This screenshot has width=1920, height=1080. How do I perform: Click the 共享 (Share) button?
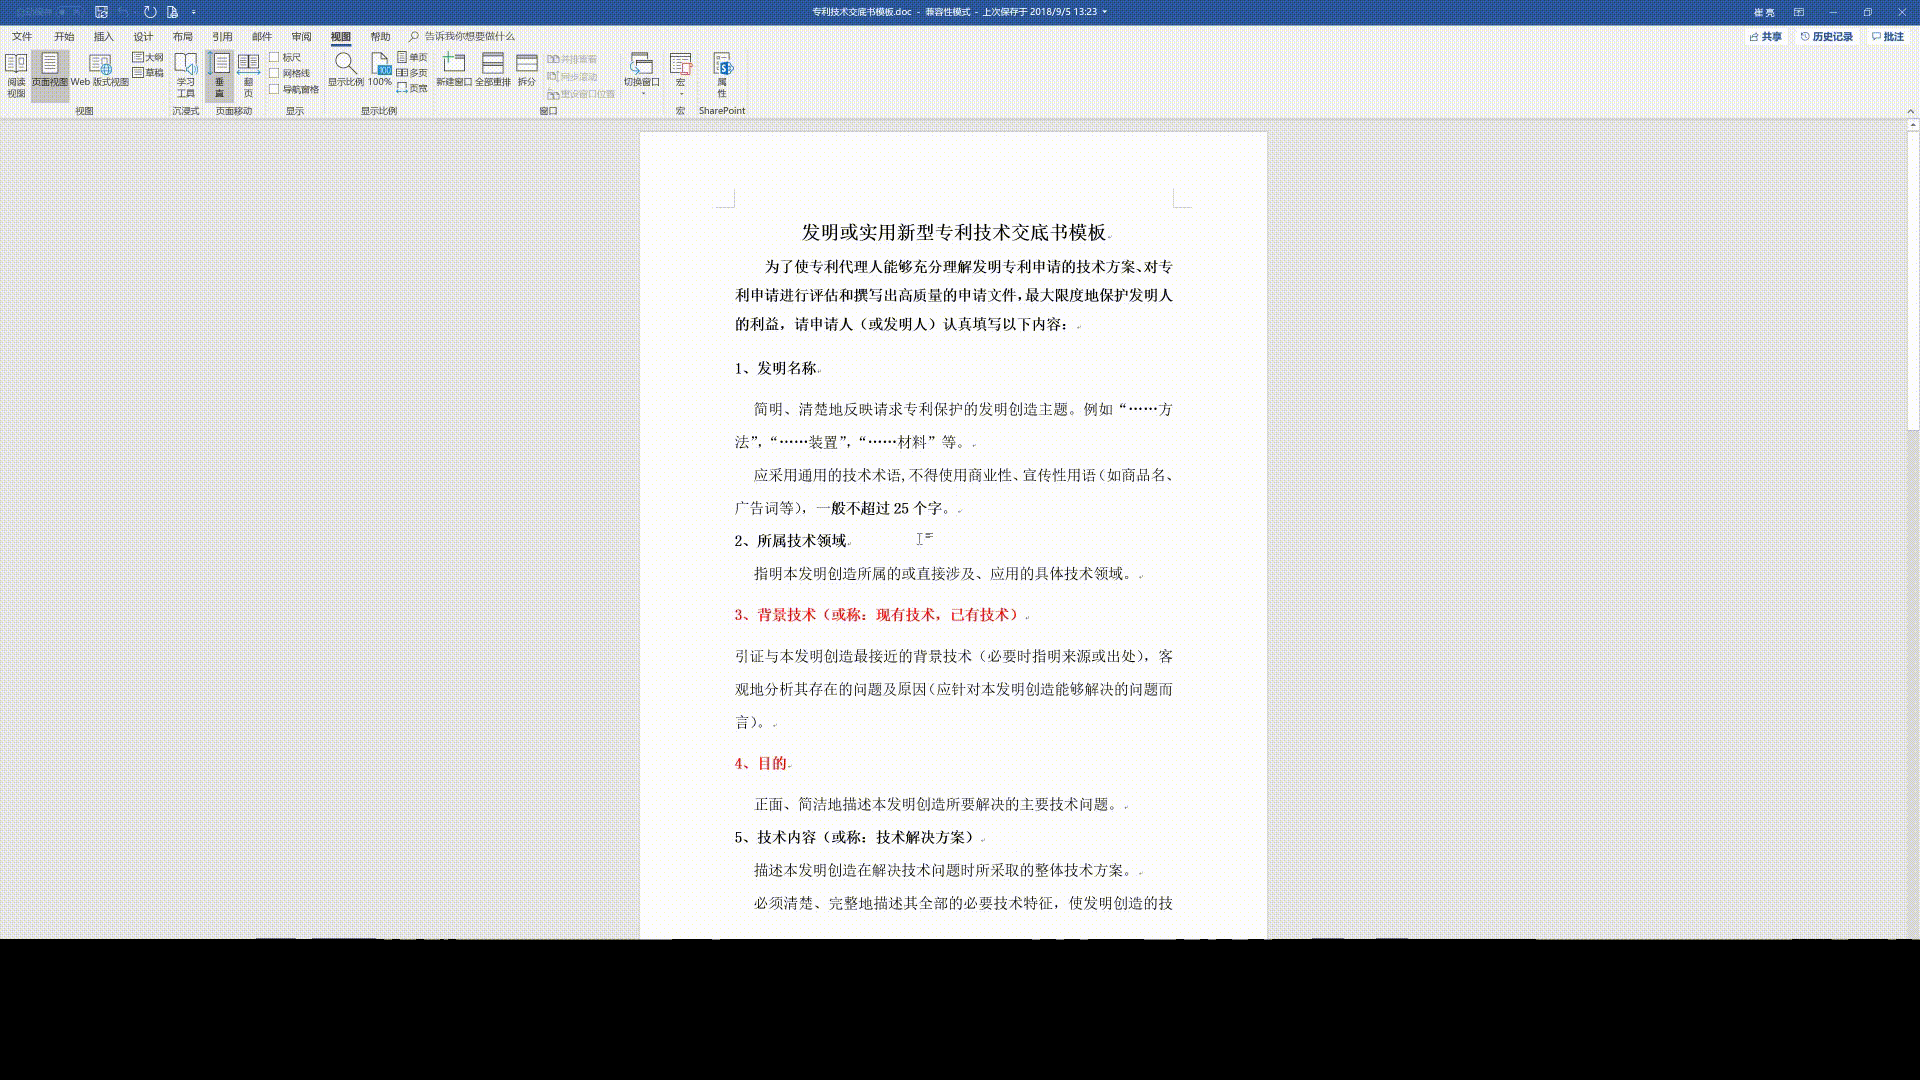[x=1766, y=36]
